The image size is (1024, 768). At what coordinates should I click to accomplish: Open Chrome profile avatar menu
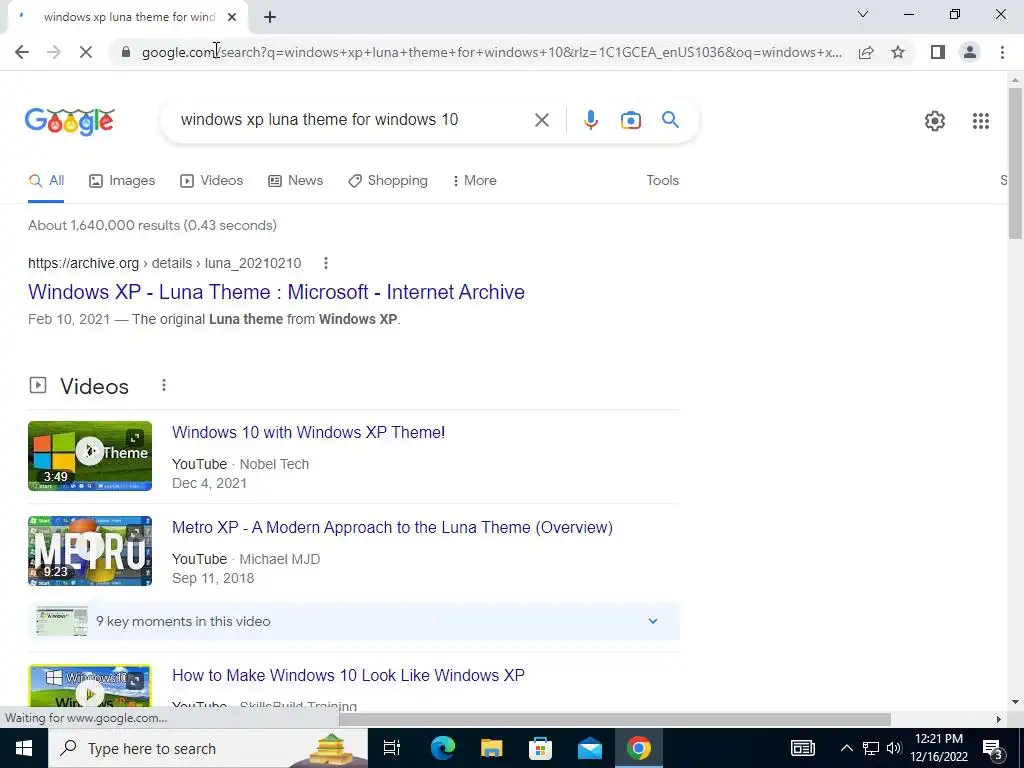pyautogui.click(x=970, y=52)
